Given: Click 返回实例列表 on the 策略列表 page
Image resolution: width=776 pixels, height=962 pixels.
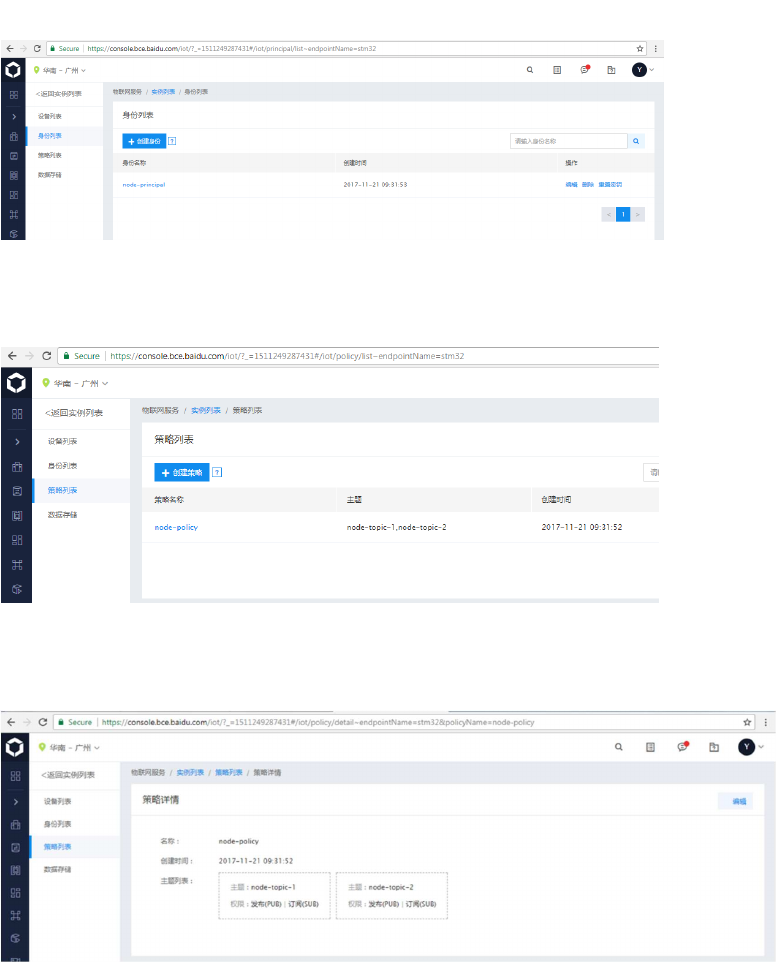Looking at the screenshot, I should tap(74, 413).
